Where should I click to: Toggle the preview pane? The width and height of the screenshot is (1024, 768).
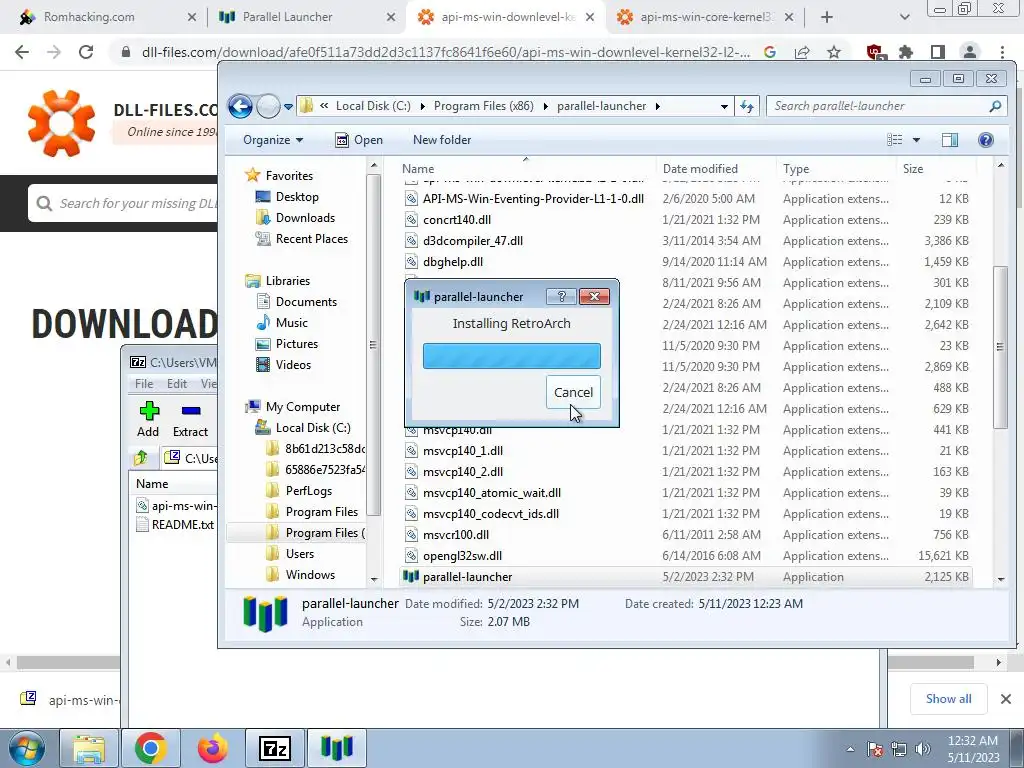pos(950,140)
